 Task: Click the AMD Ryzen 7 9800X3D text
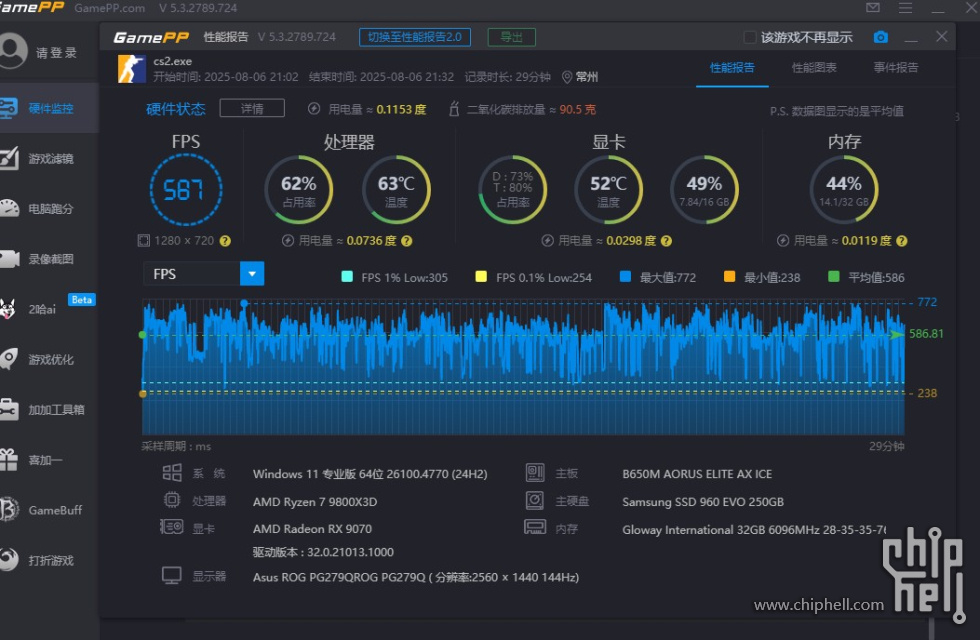315,502
